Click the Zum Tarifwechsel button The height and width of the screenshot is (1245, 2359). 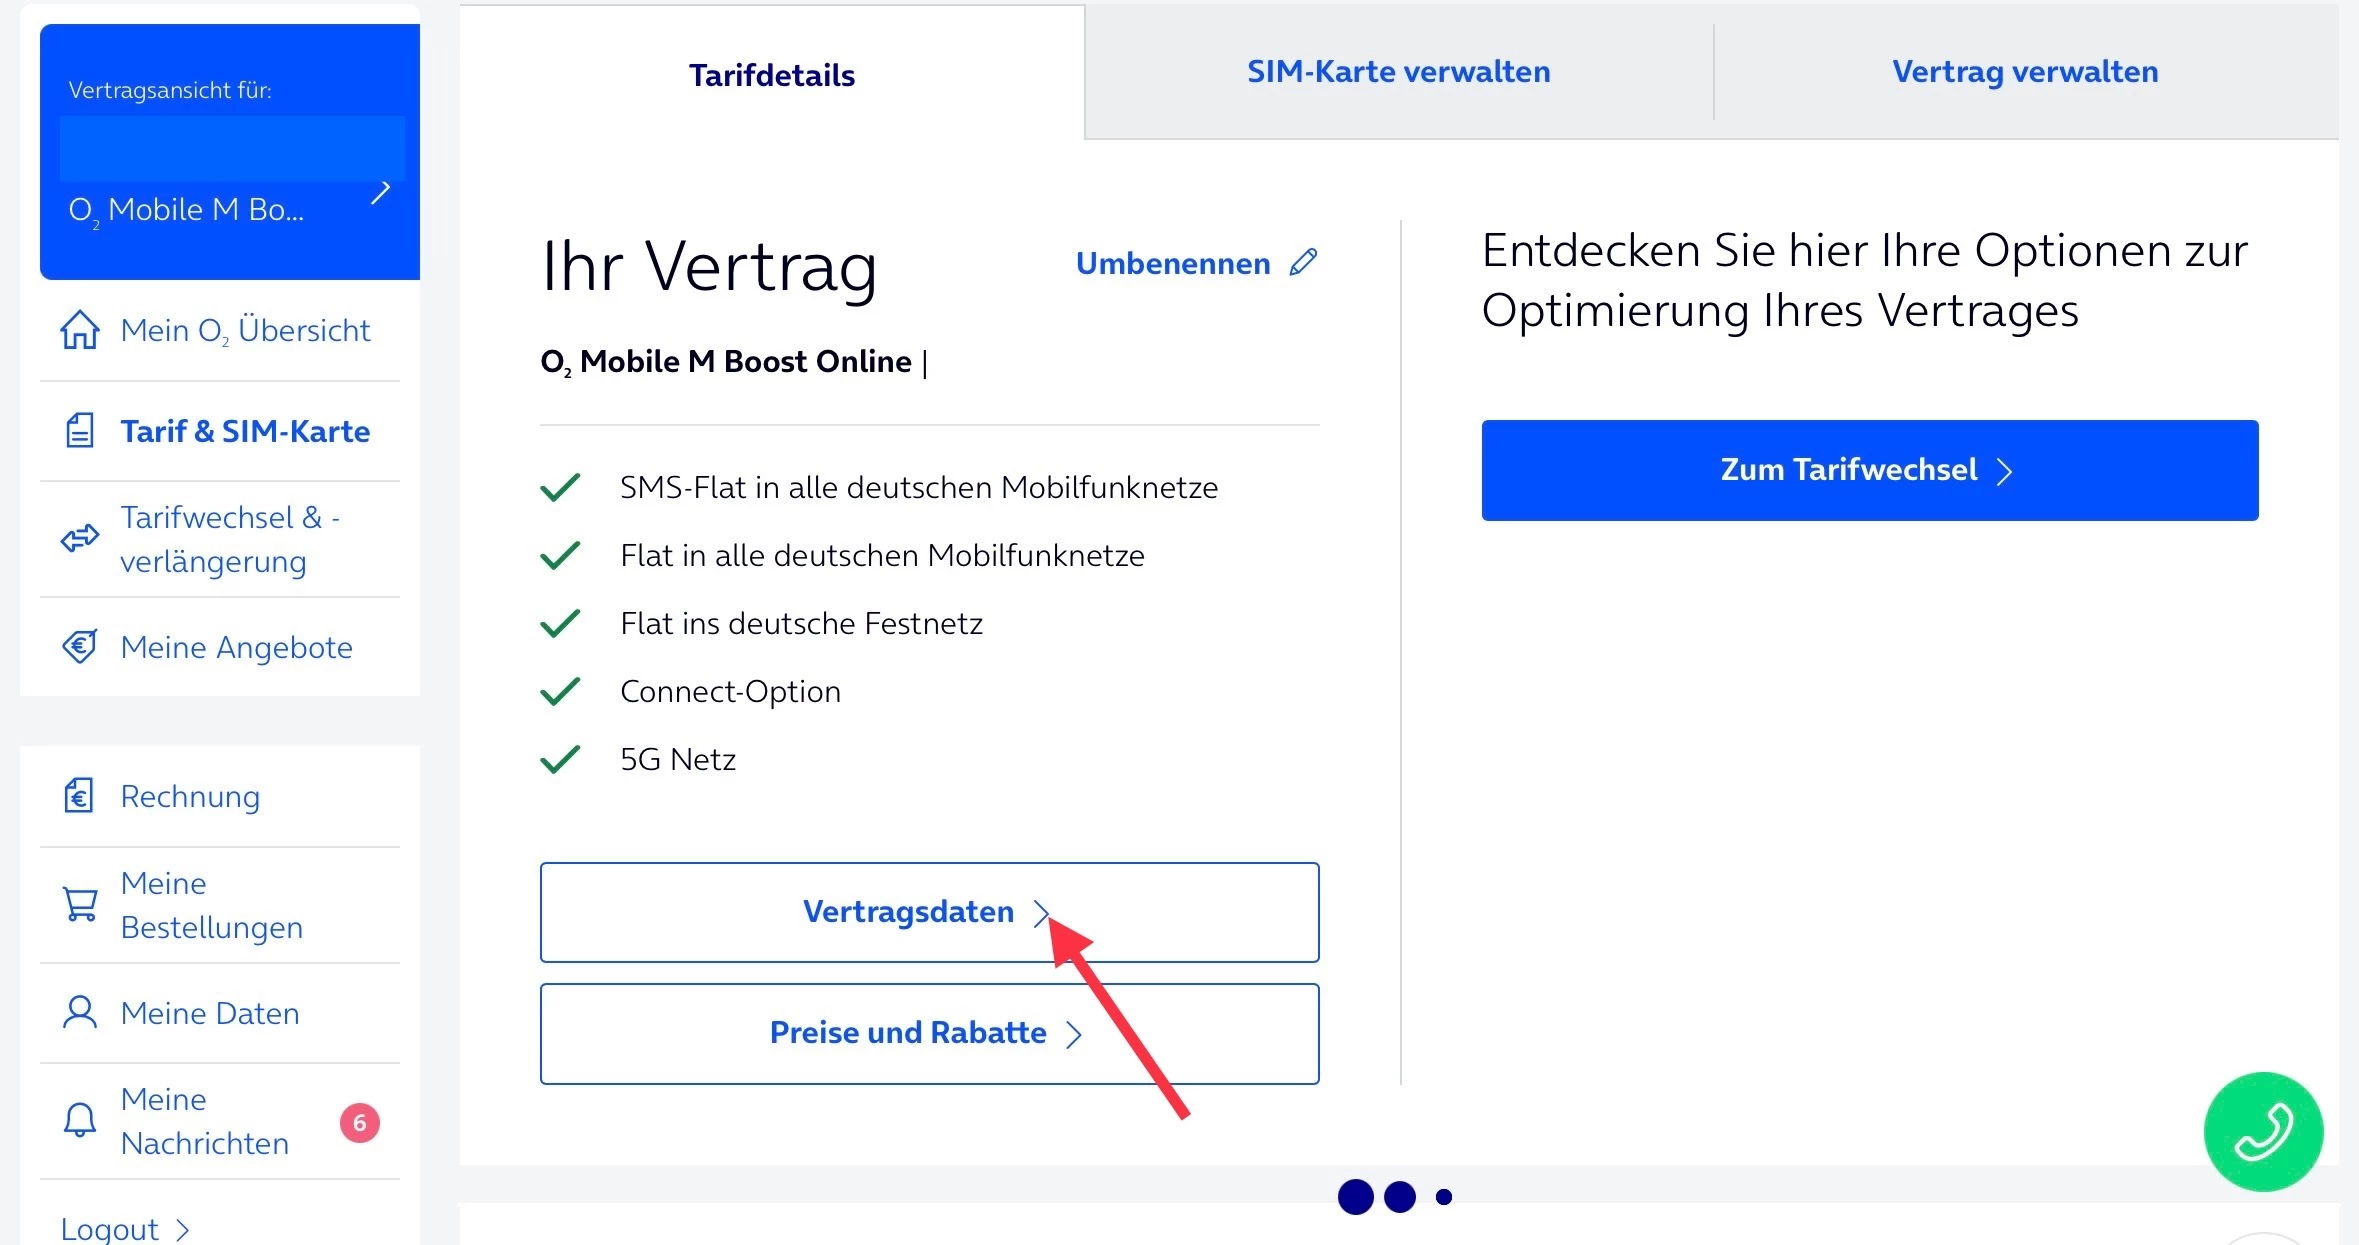1869,470
